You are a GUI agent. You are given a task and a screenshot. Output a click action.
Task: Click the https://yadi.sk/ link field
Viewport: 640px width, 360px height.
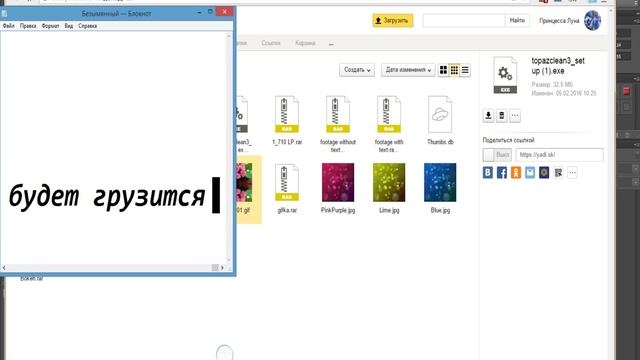click(x=559, y=155)
